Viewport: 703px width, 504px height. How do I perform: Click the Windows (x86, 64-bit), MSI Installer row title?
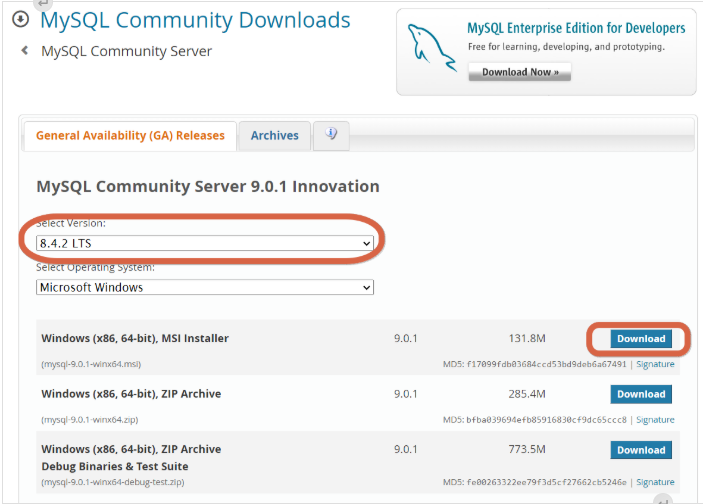click(135, 338)
